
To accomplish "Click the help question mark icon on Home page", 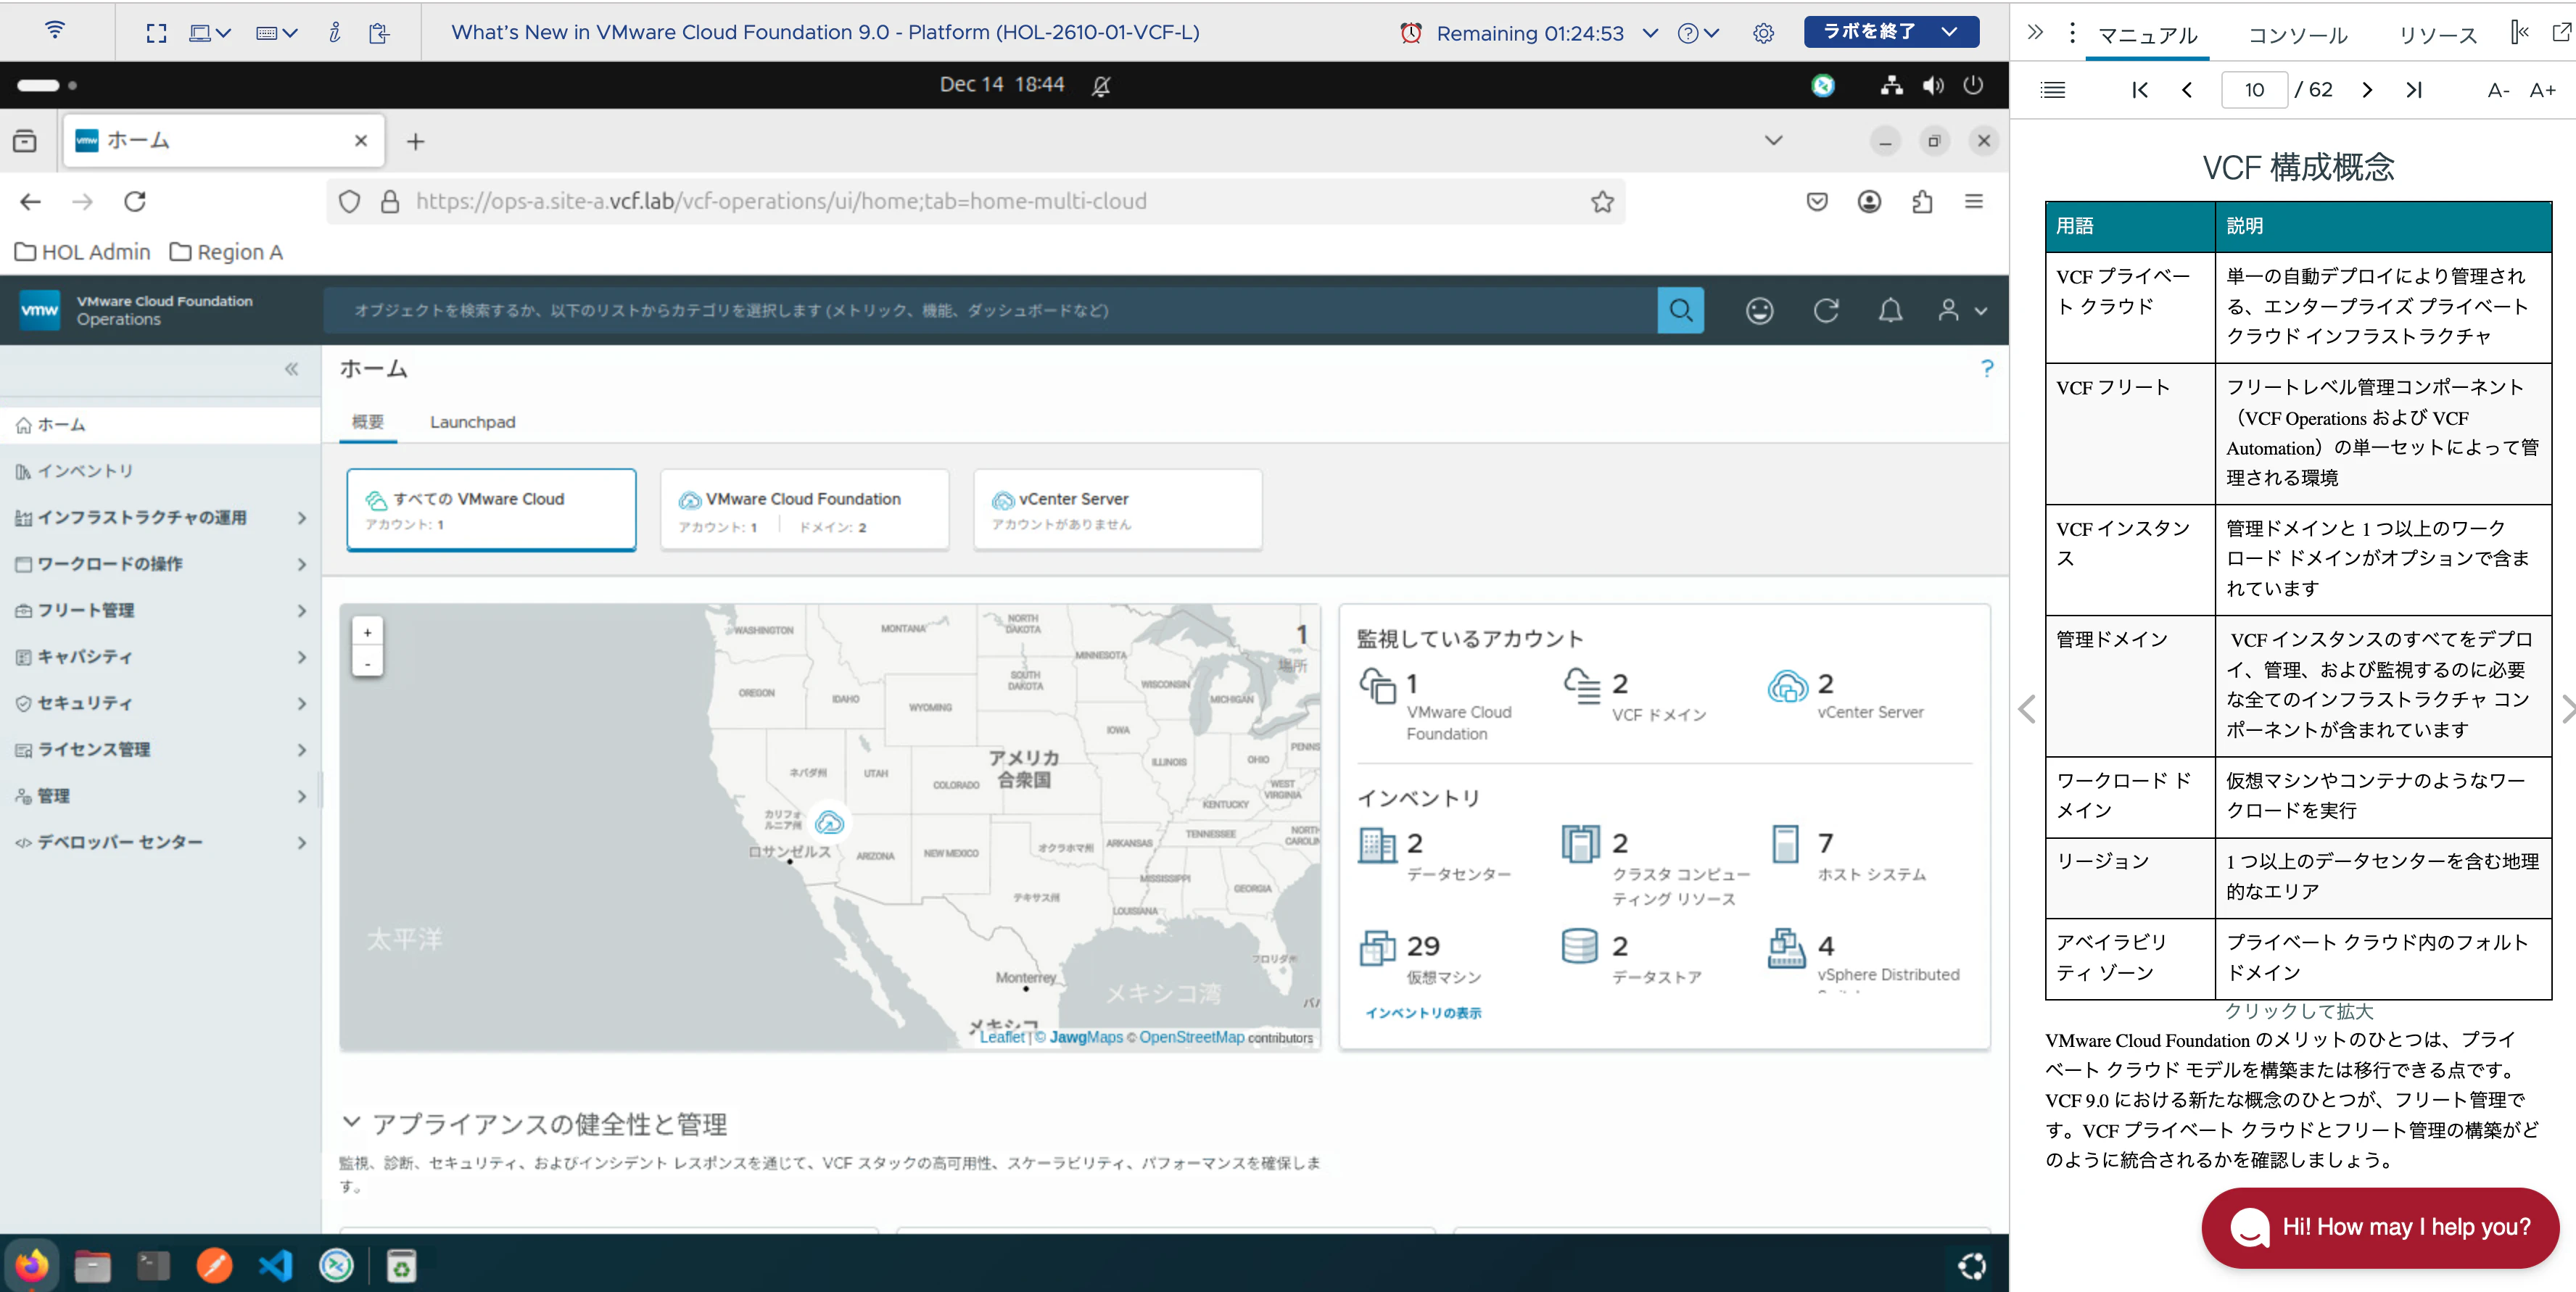I will coord(1987,368).
